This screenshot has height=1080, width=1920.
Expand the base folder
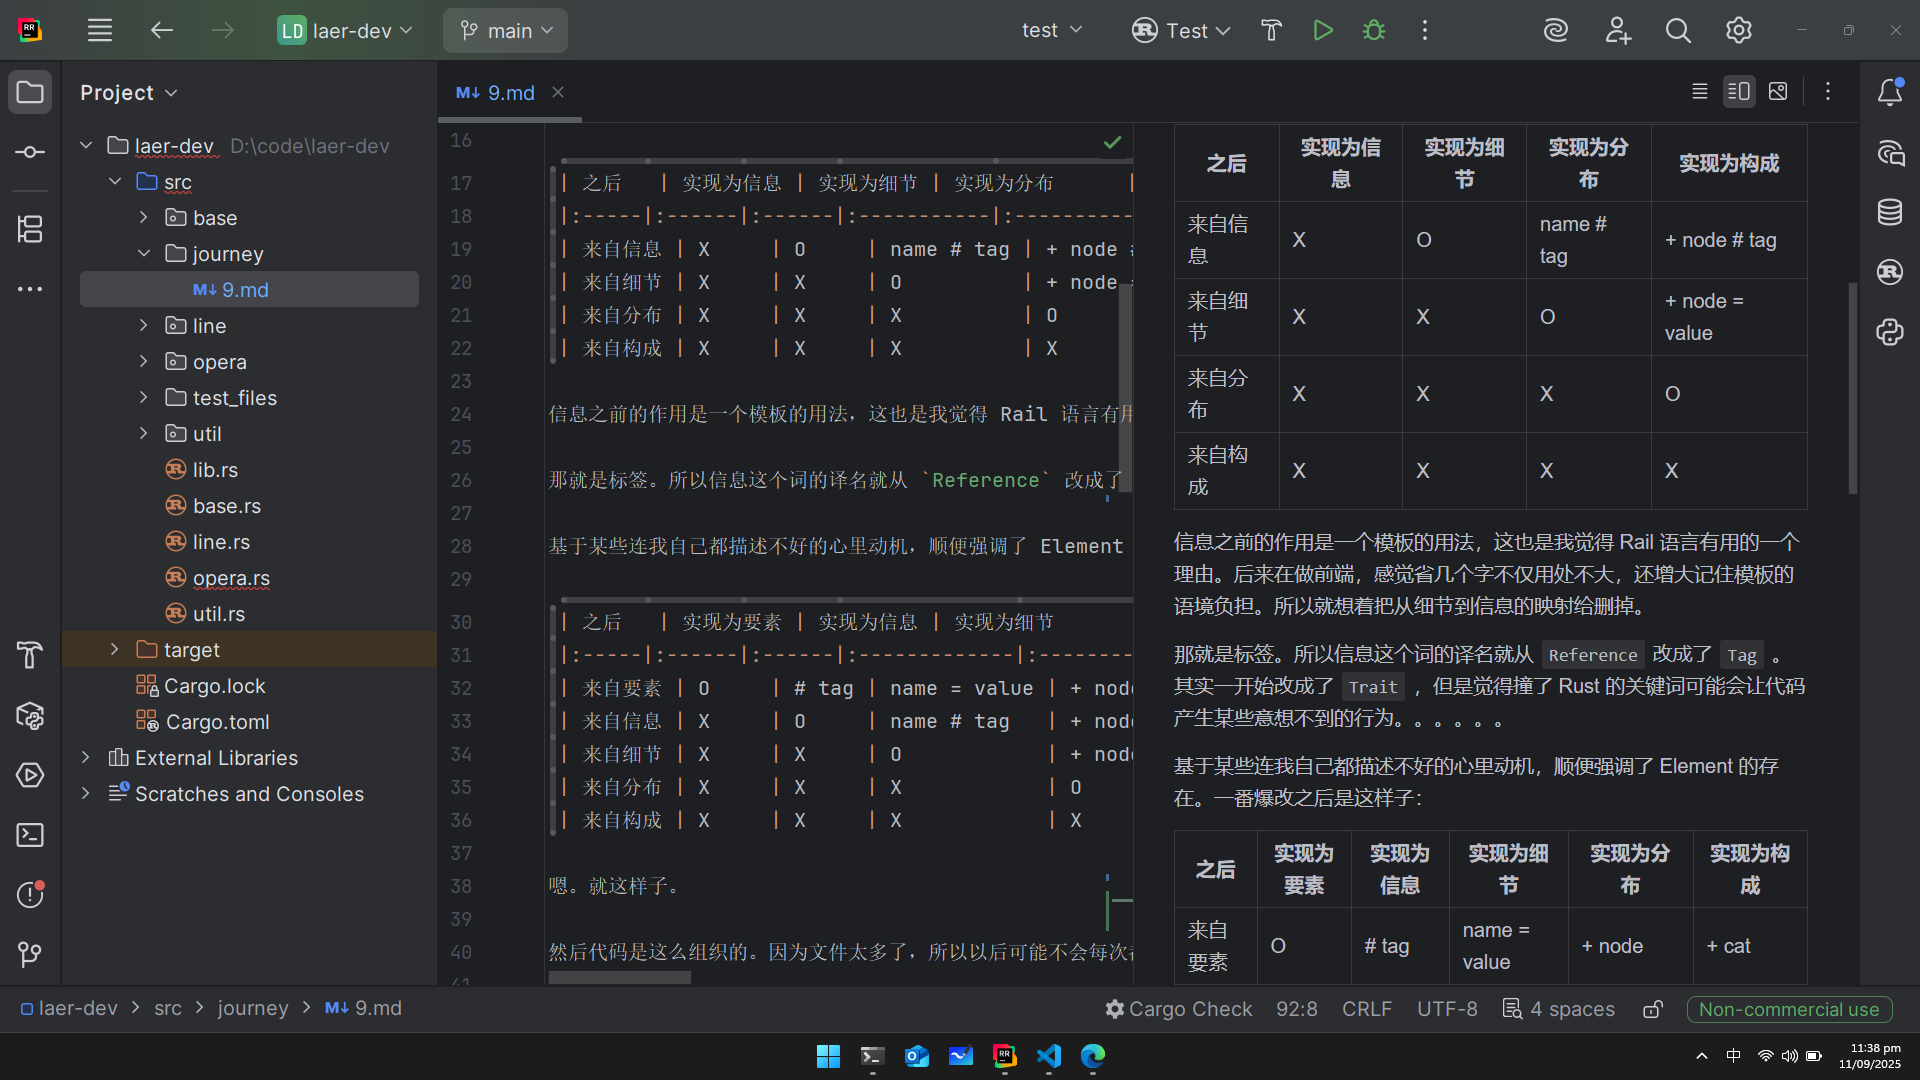pos(144,218)
